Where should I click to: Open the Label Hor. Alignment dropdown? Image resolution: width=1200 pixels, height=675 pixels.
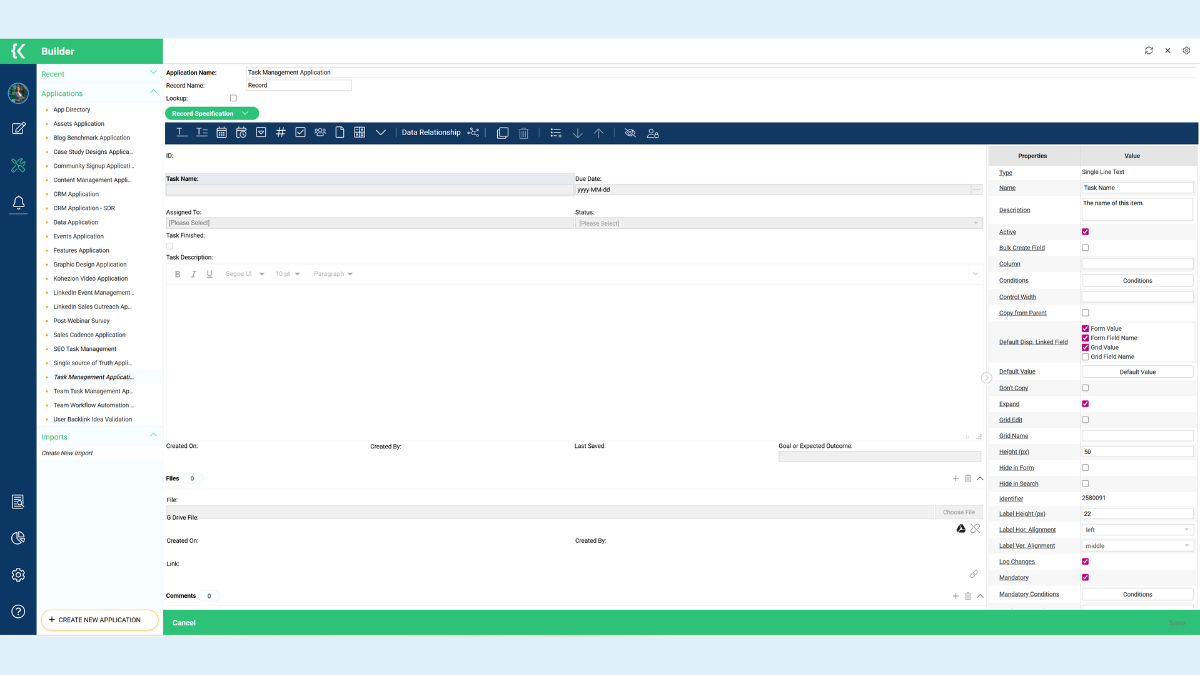pos(1138,530)
